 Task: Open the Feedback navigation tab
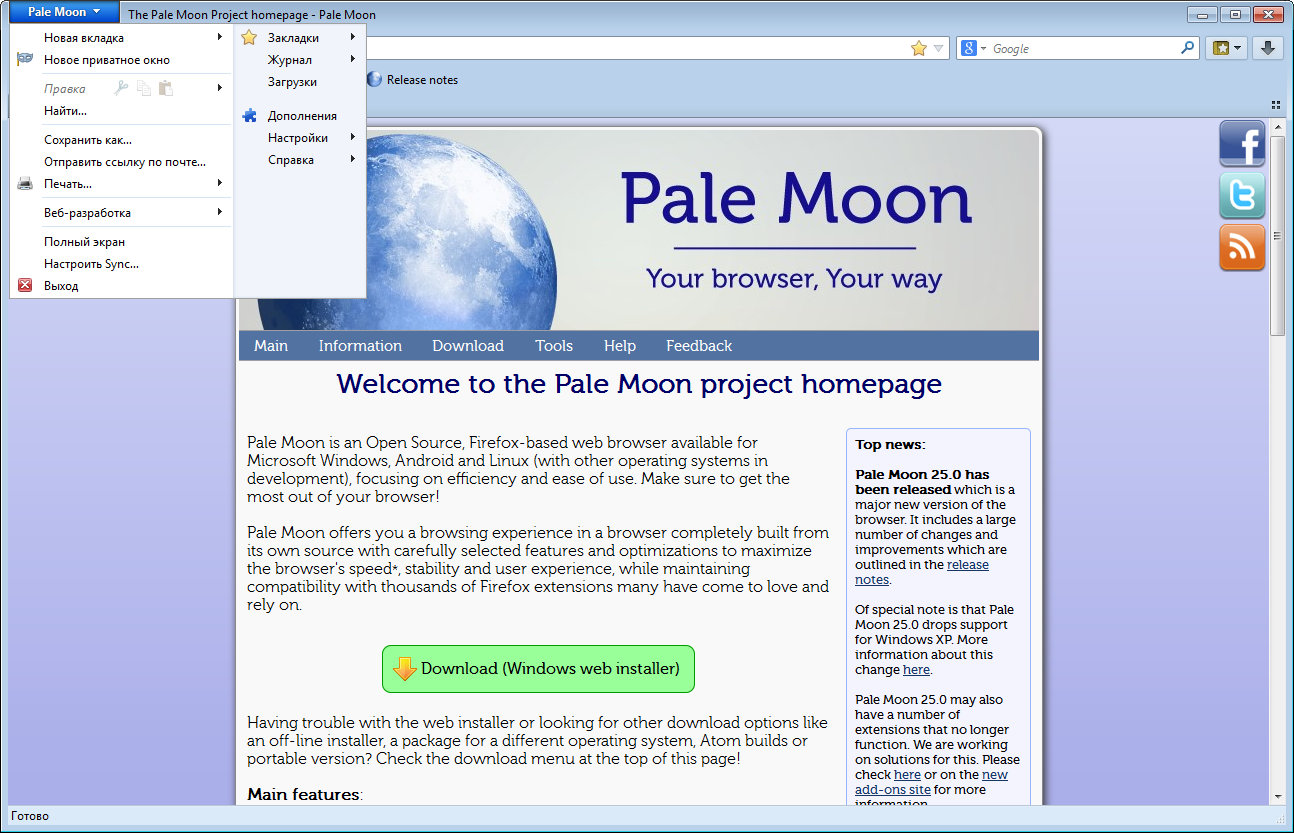coord(699,346)
